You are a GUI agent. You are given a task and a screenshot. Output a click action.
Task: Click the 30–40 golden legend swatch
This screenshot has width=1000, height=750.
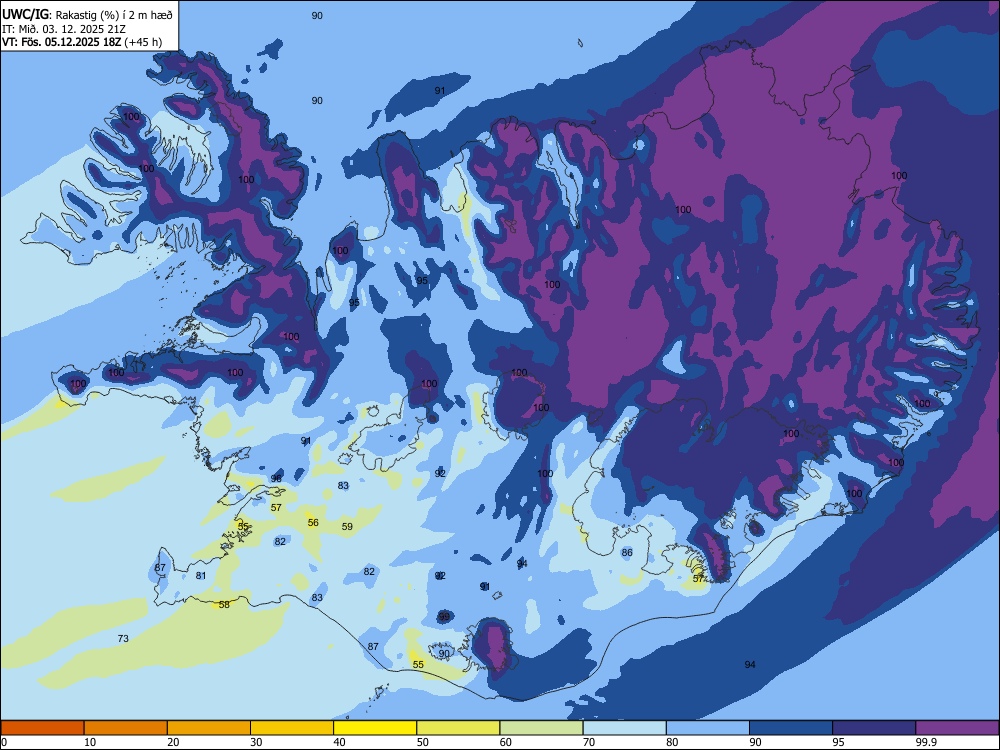[x=292, y=728]
